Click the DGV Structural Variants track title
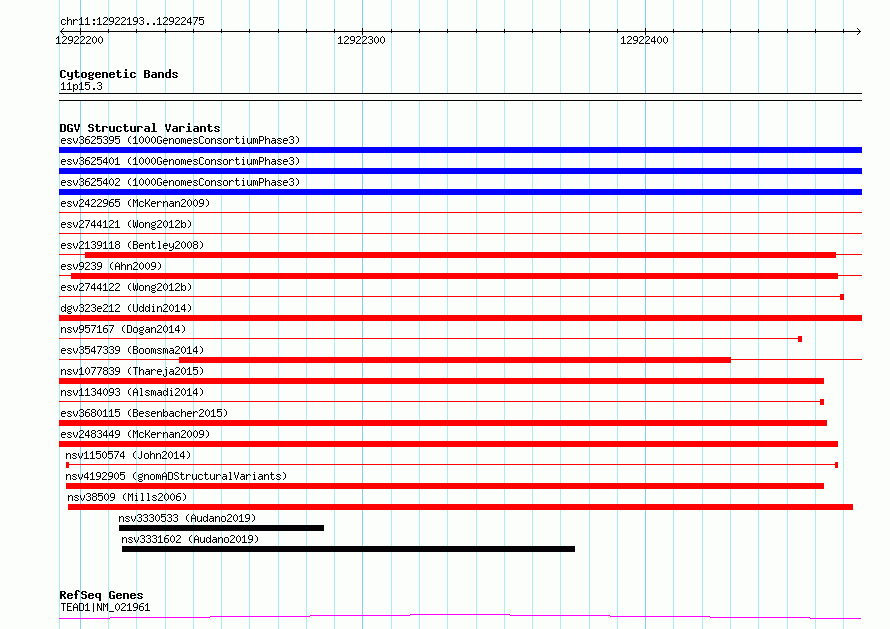The width and height of the screenshot is (890, 629). [x=140, y=128]
